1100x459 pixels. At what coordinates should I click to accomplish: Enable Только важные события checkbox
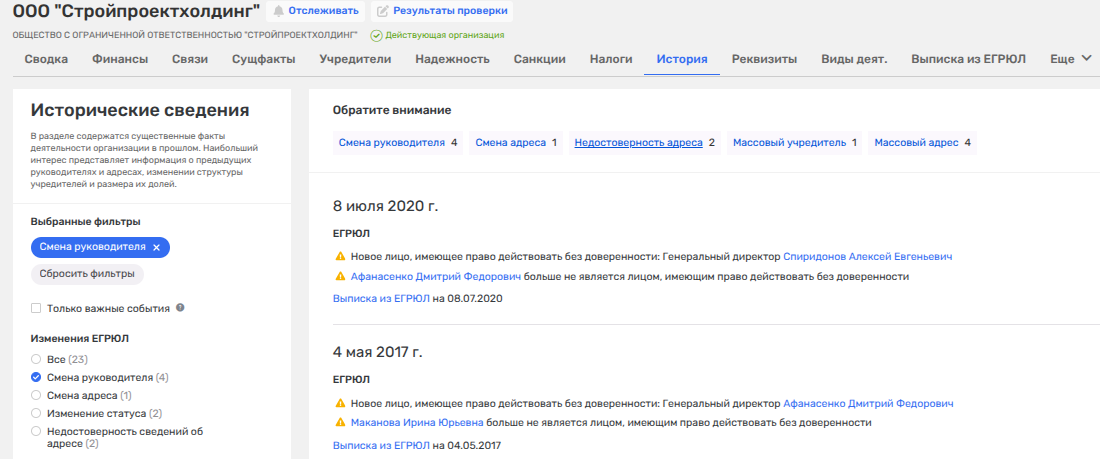36,308
